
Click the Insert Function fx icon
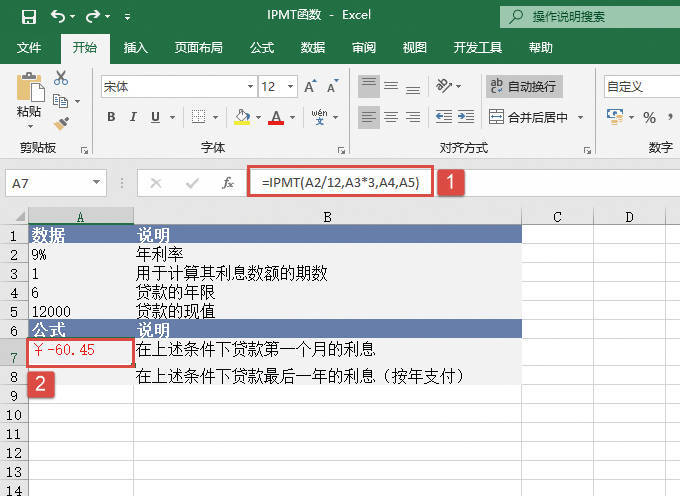point(228,183)
